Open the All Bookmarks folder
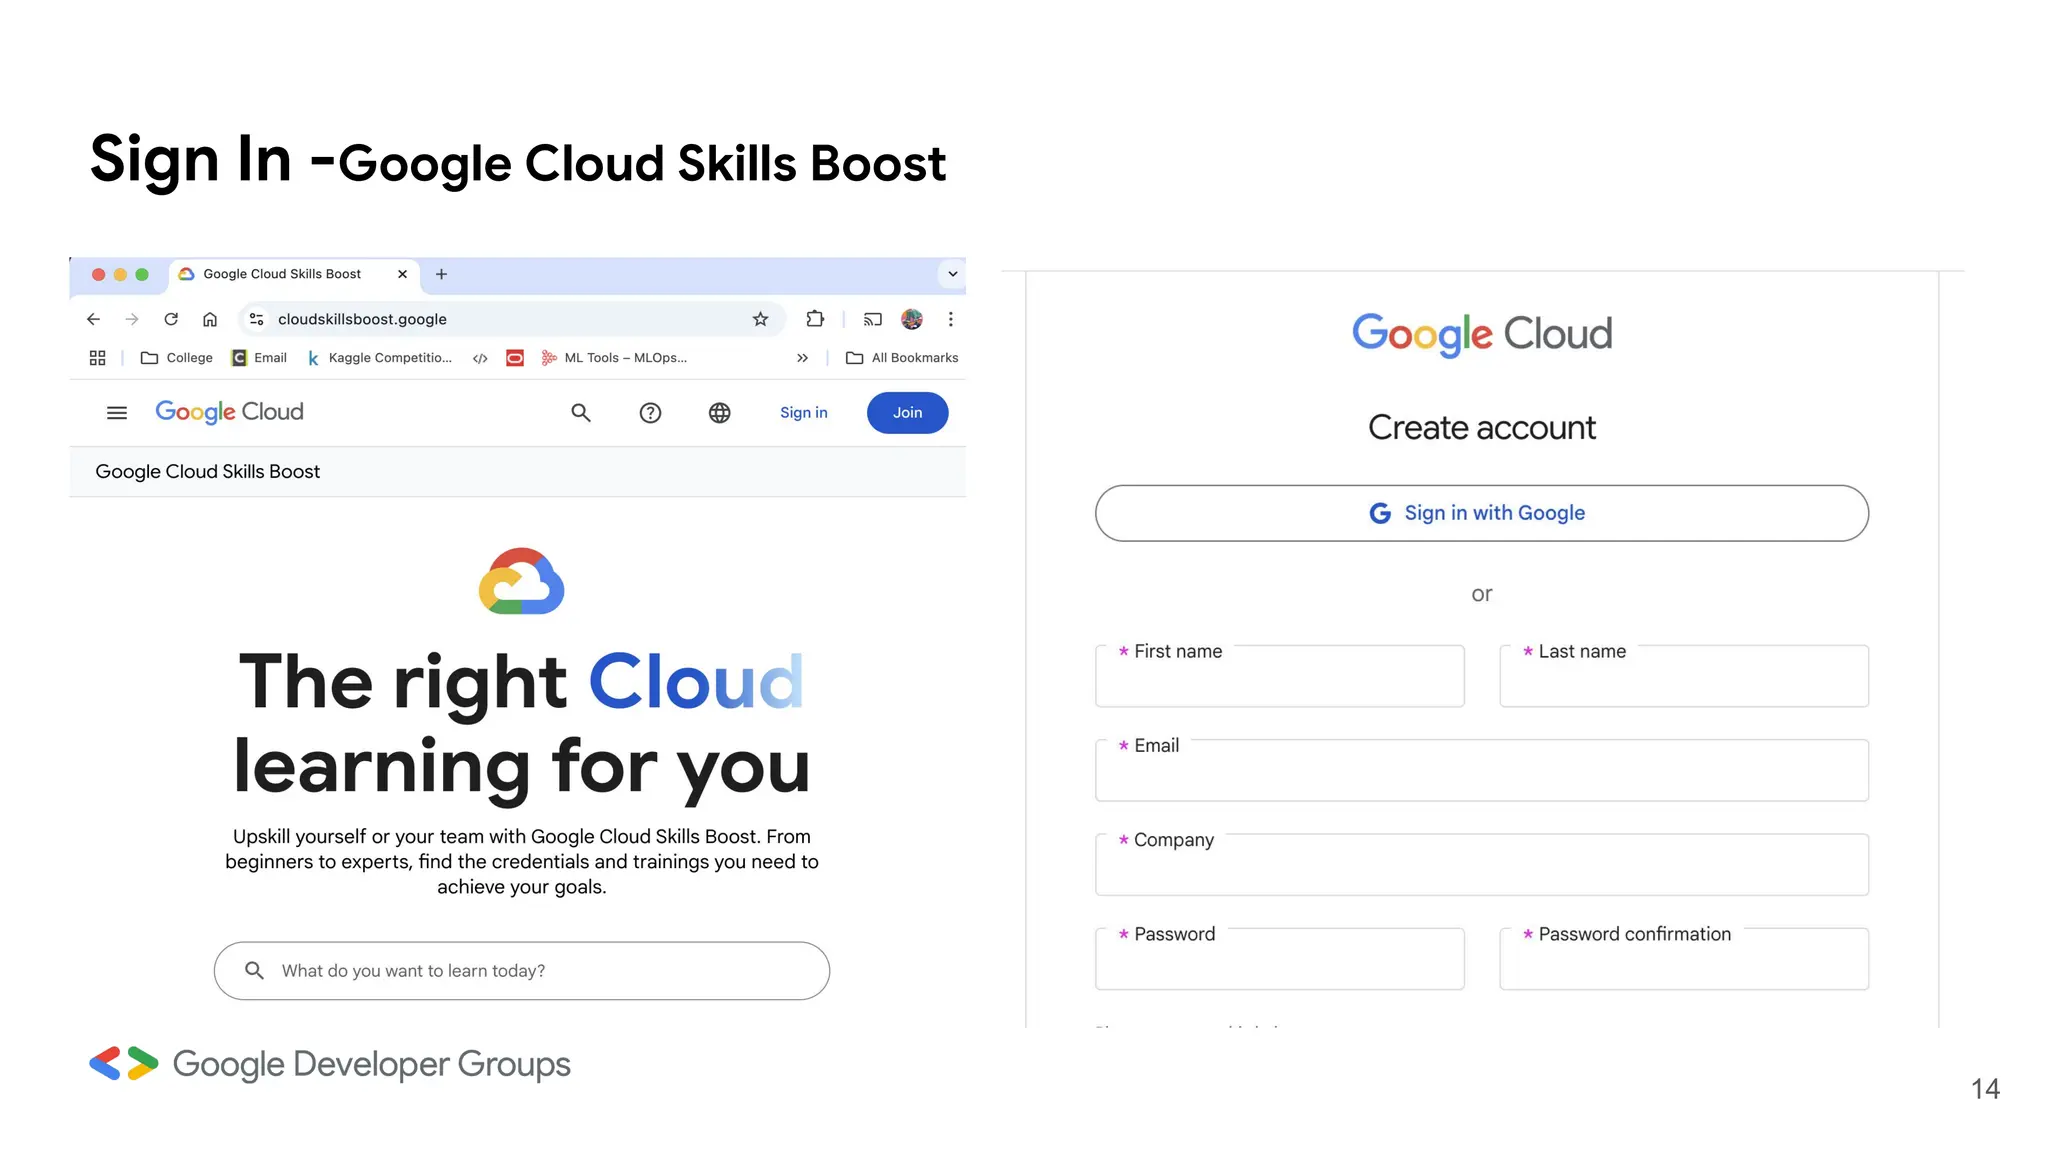 [902, 358]
